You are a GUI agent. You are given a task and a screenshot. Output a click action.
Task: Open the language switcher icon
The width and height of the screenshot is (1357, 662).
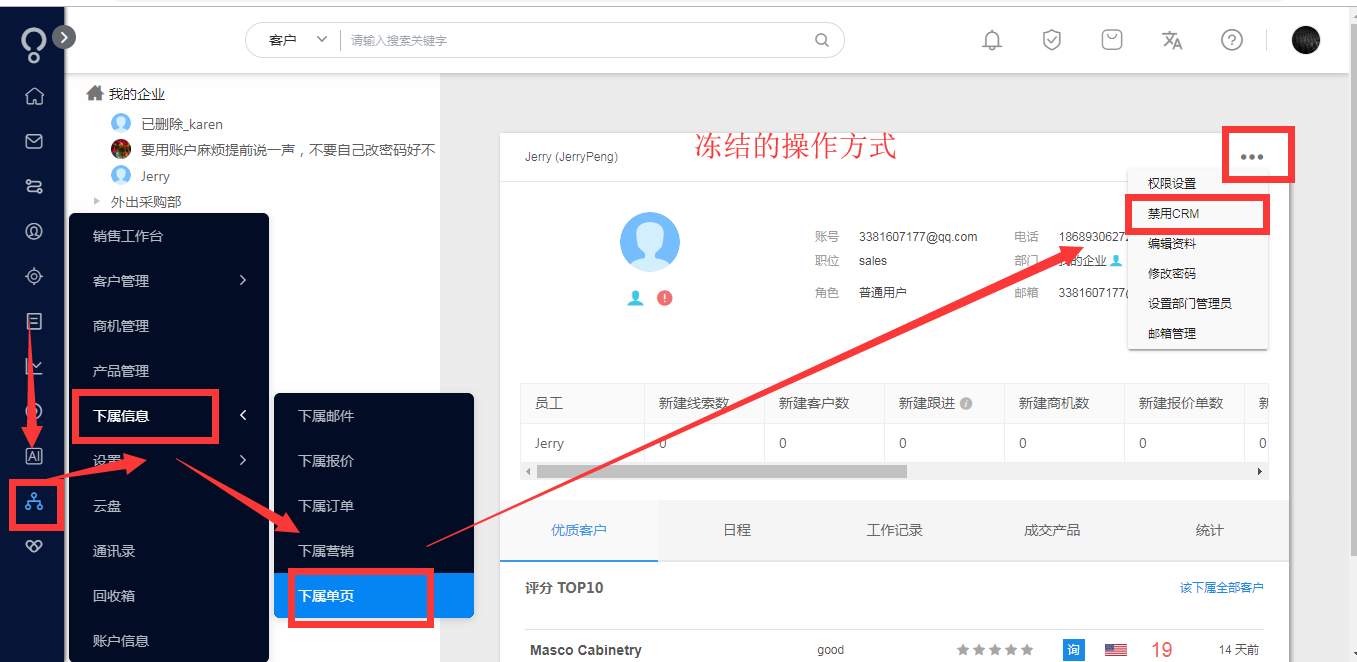1171,40
